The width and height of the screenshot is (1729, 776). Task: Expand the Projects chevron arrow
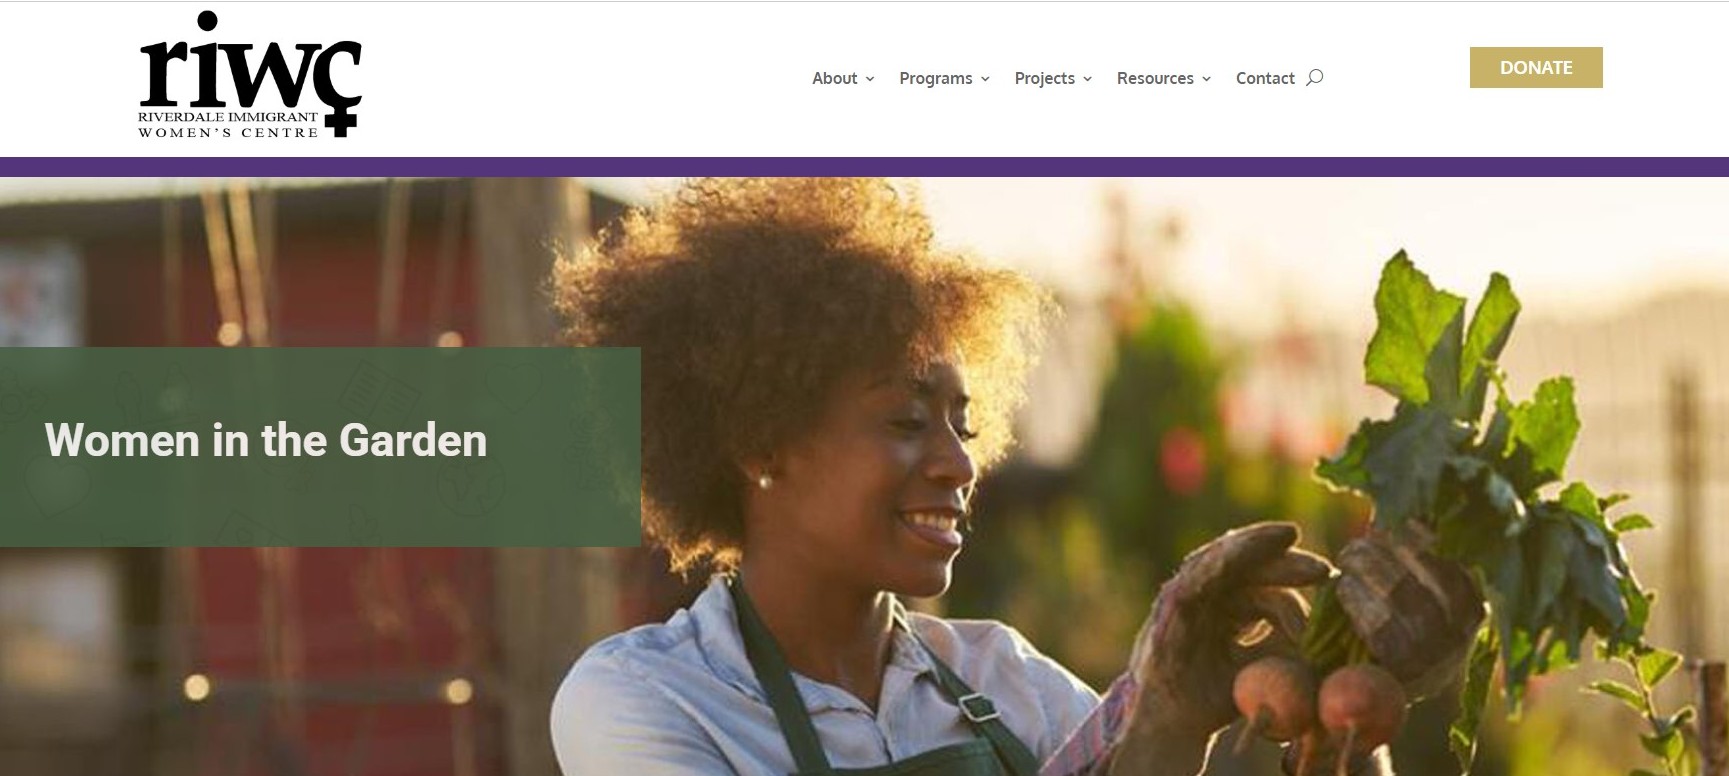pyautogui.click(x=1087, y=79)
